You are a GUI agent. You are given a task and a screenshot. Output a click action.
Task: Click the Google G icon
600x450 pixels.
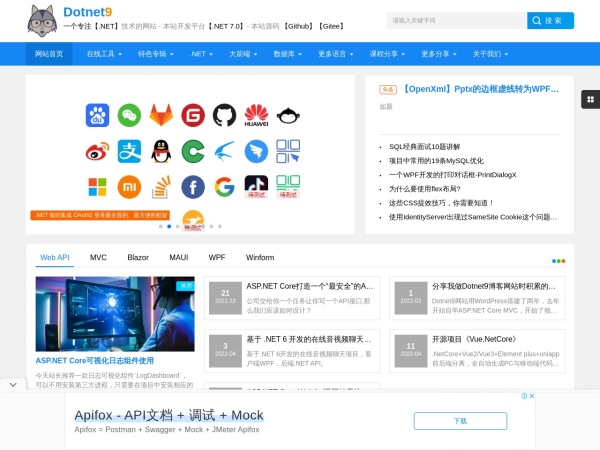pos(225,187)
